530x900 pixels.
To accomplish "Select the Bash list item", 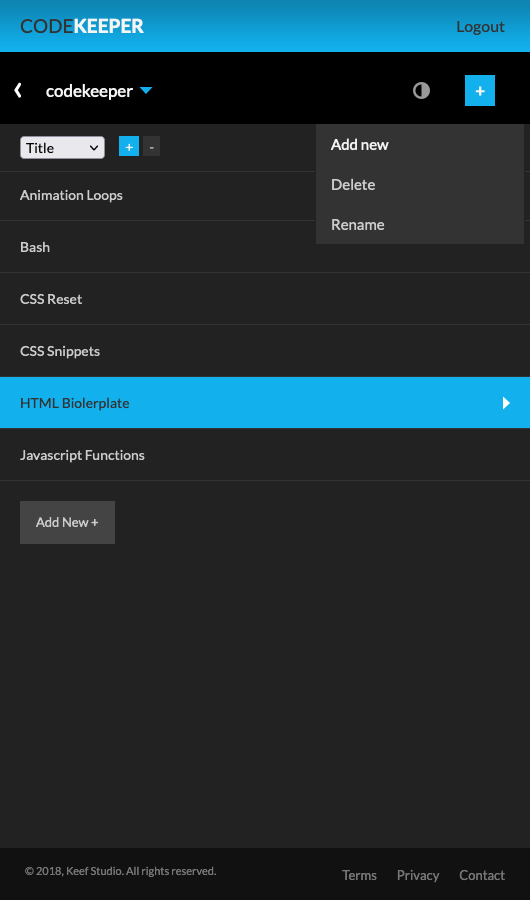I will point(265,247).
